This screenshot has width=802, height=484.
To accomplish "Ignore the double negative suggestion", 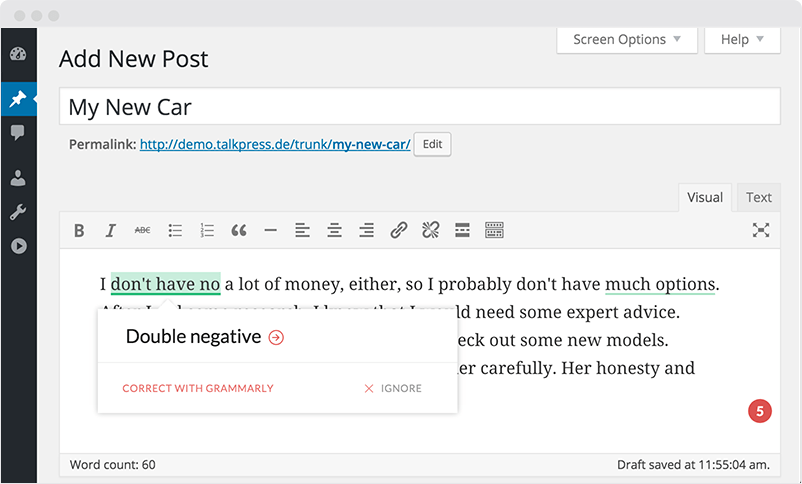I will 393,388.
